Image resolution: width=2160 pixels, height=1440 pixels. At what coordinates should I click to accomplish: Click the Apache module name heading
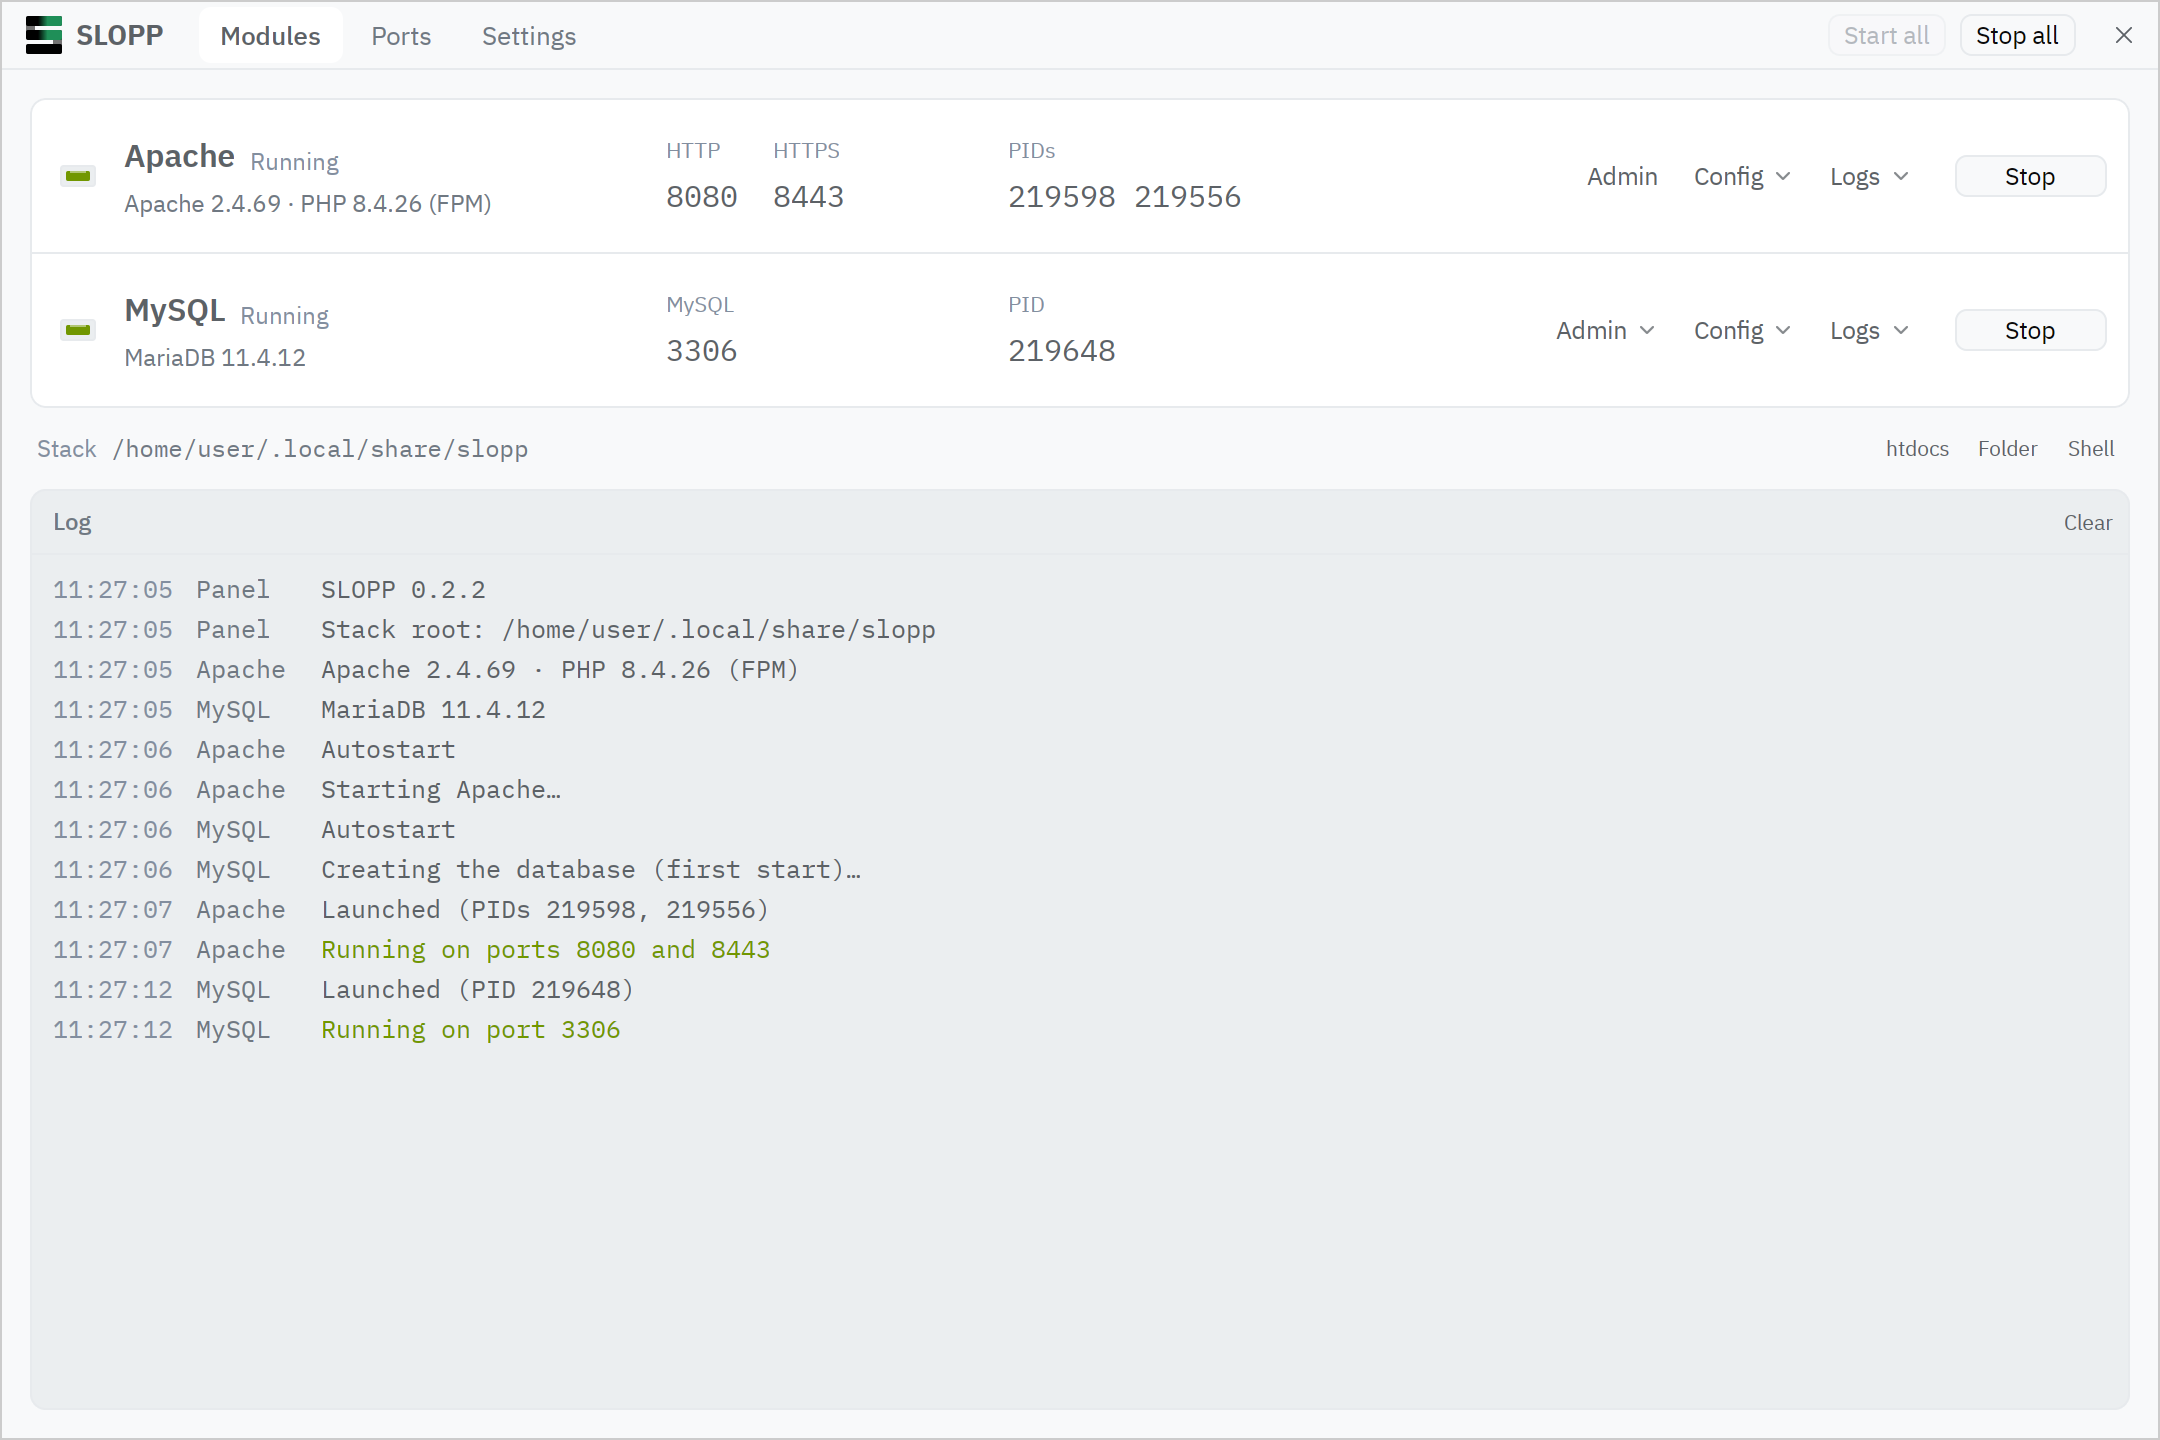[179, 156]
